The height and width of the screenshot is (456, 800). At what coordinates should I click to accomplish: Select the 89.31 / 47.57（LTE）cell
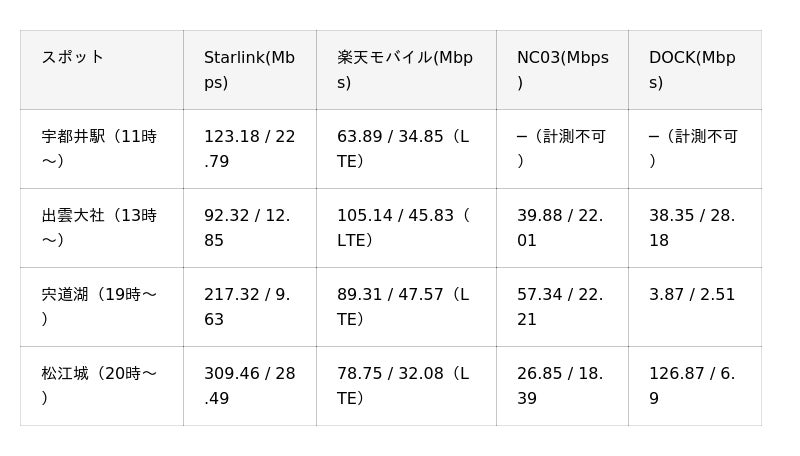click(x=406, y=307)
